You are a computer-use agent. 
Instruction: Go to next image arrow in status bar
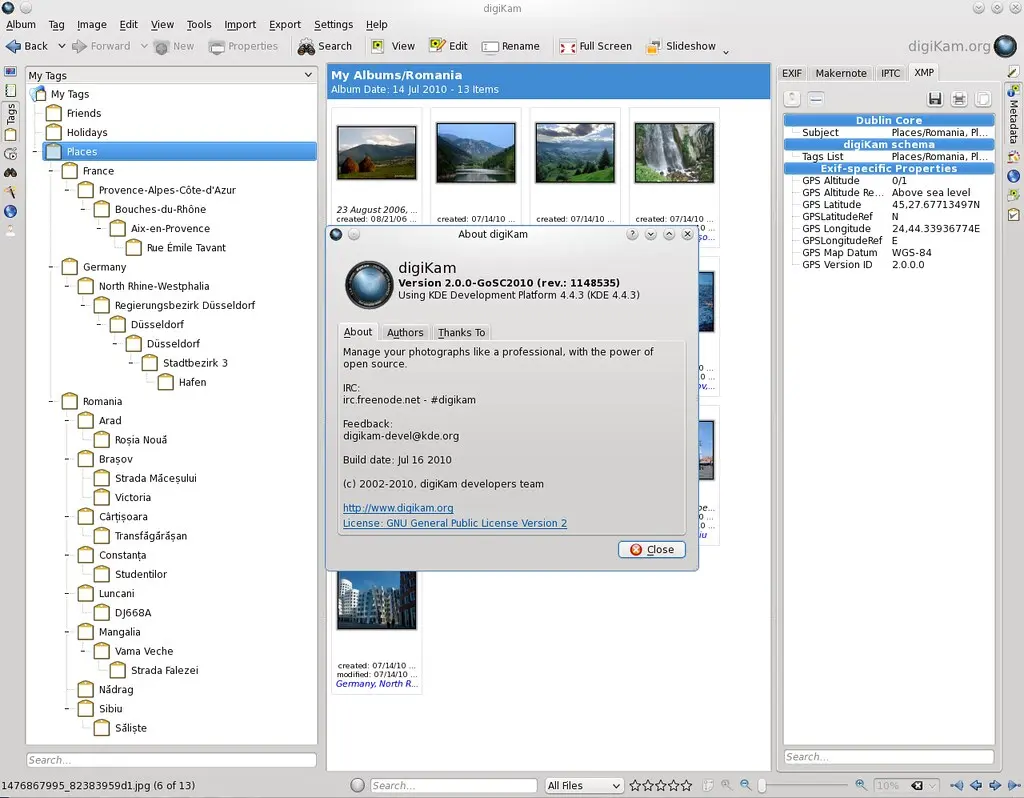click(x=995, y=785)
